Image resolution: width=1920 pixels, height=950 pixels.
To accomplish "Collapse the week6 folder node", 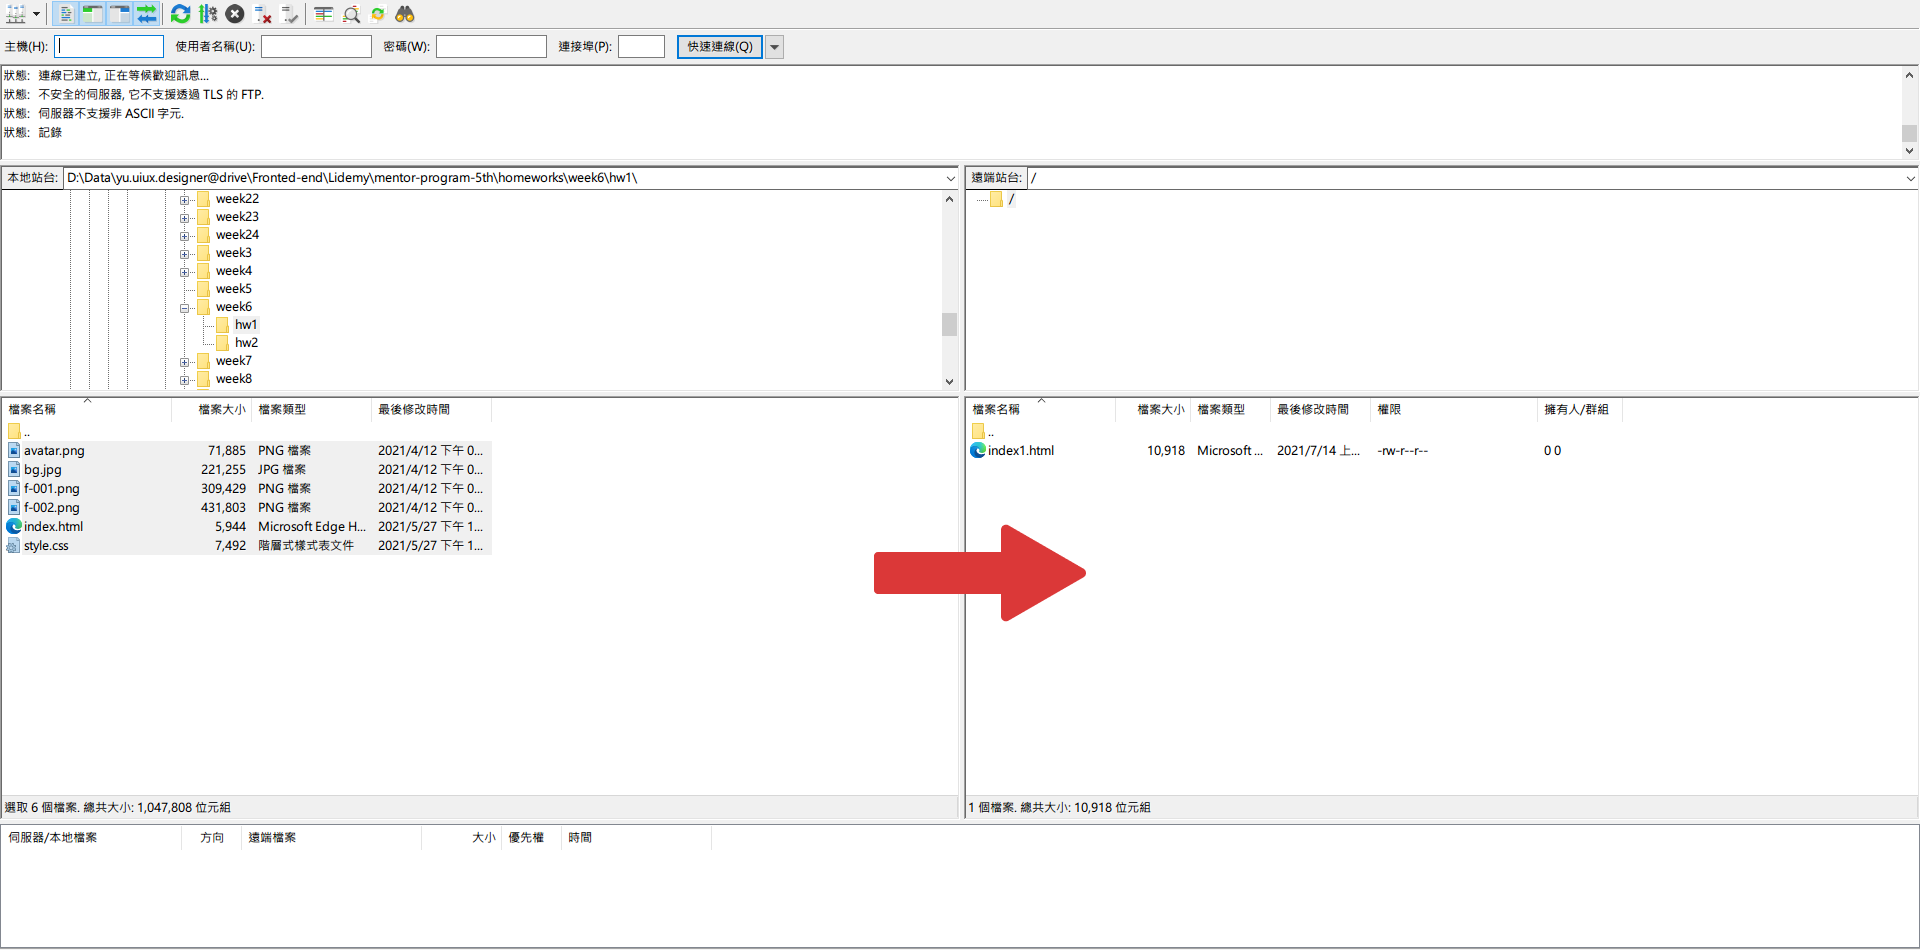I will coord(184,308).
